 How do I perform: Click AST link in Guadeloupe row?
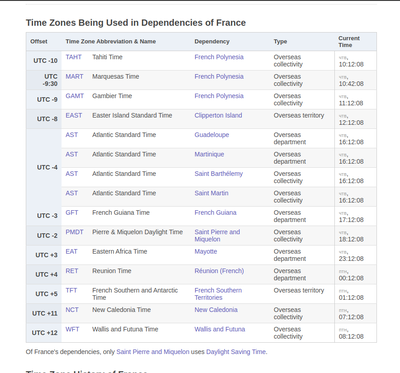coord(72,135)
